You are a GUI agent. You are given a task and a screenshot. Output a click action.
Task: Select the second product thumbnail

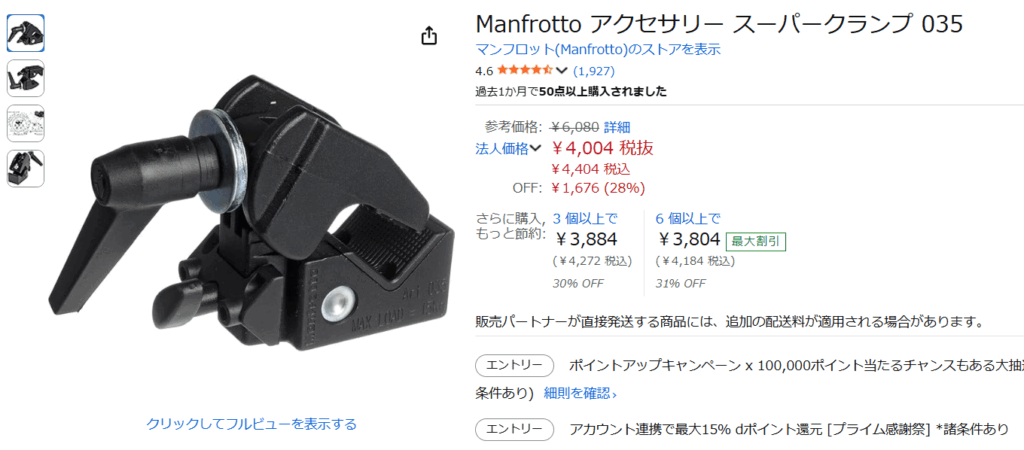point(25,78)
